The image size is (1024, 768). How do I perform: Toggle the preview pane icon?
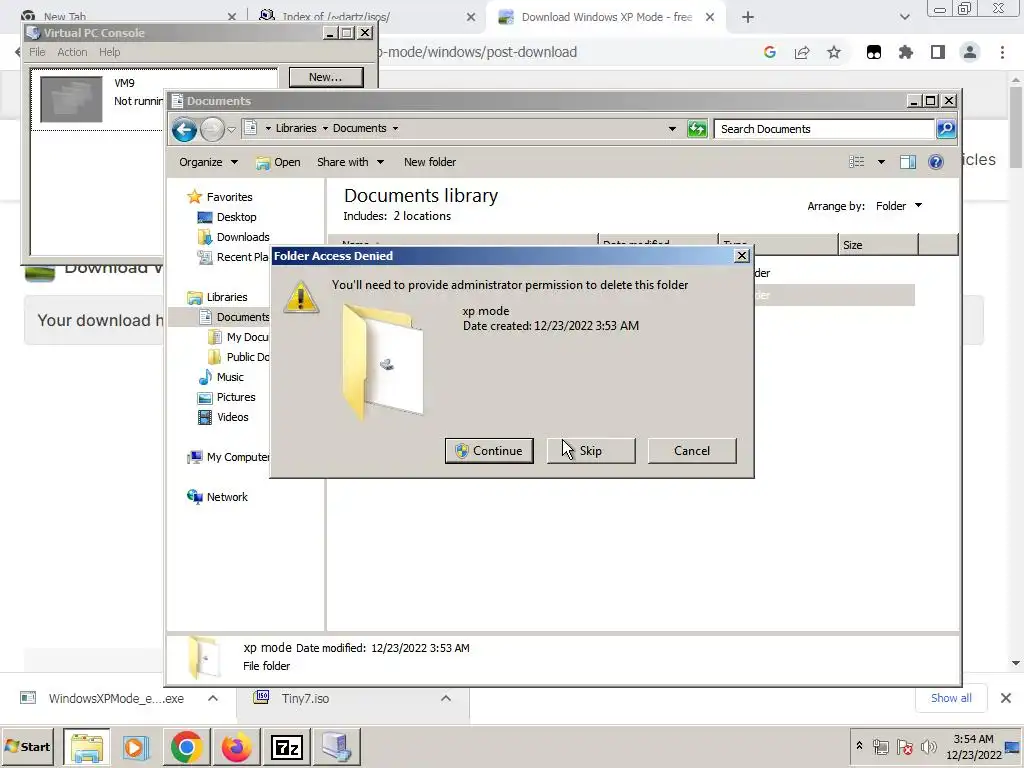point(908,162)
